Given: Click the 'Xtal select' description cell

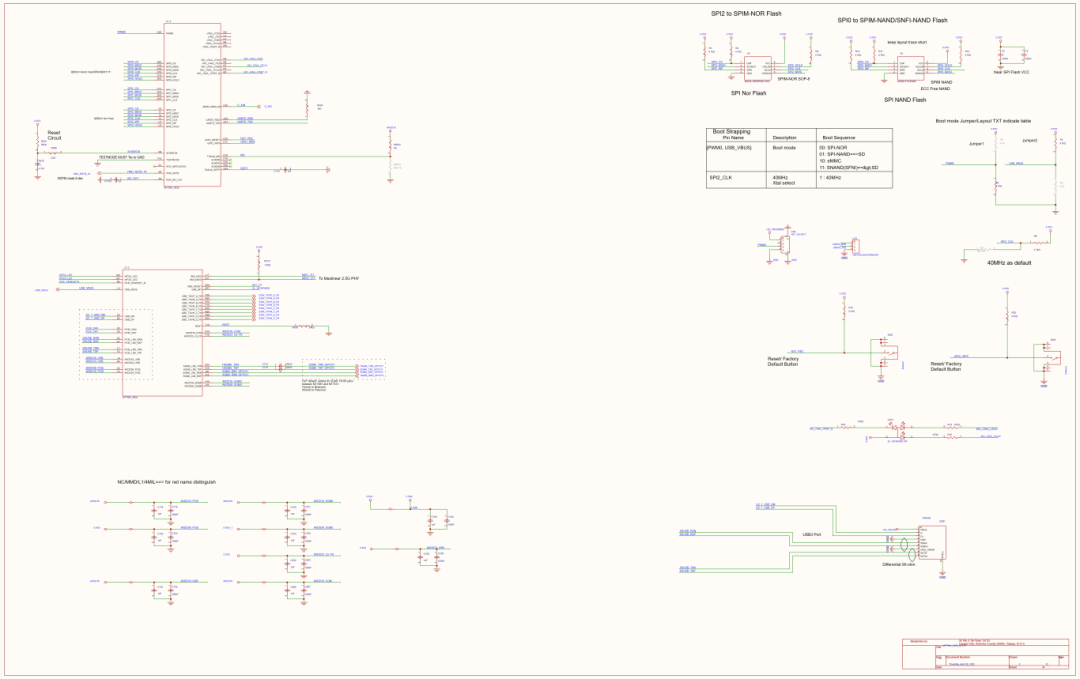Looking at the screenshot, I should (x=784, y=183).
